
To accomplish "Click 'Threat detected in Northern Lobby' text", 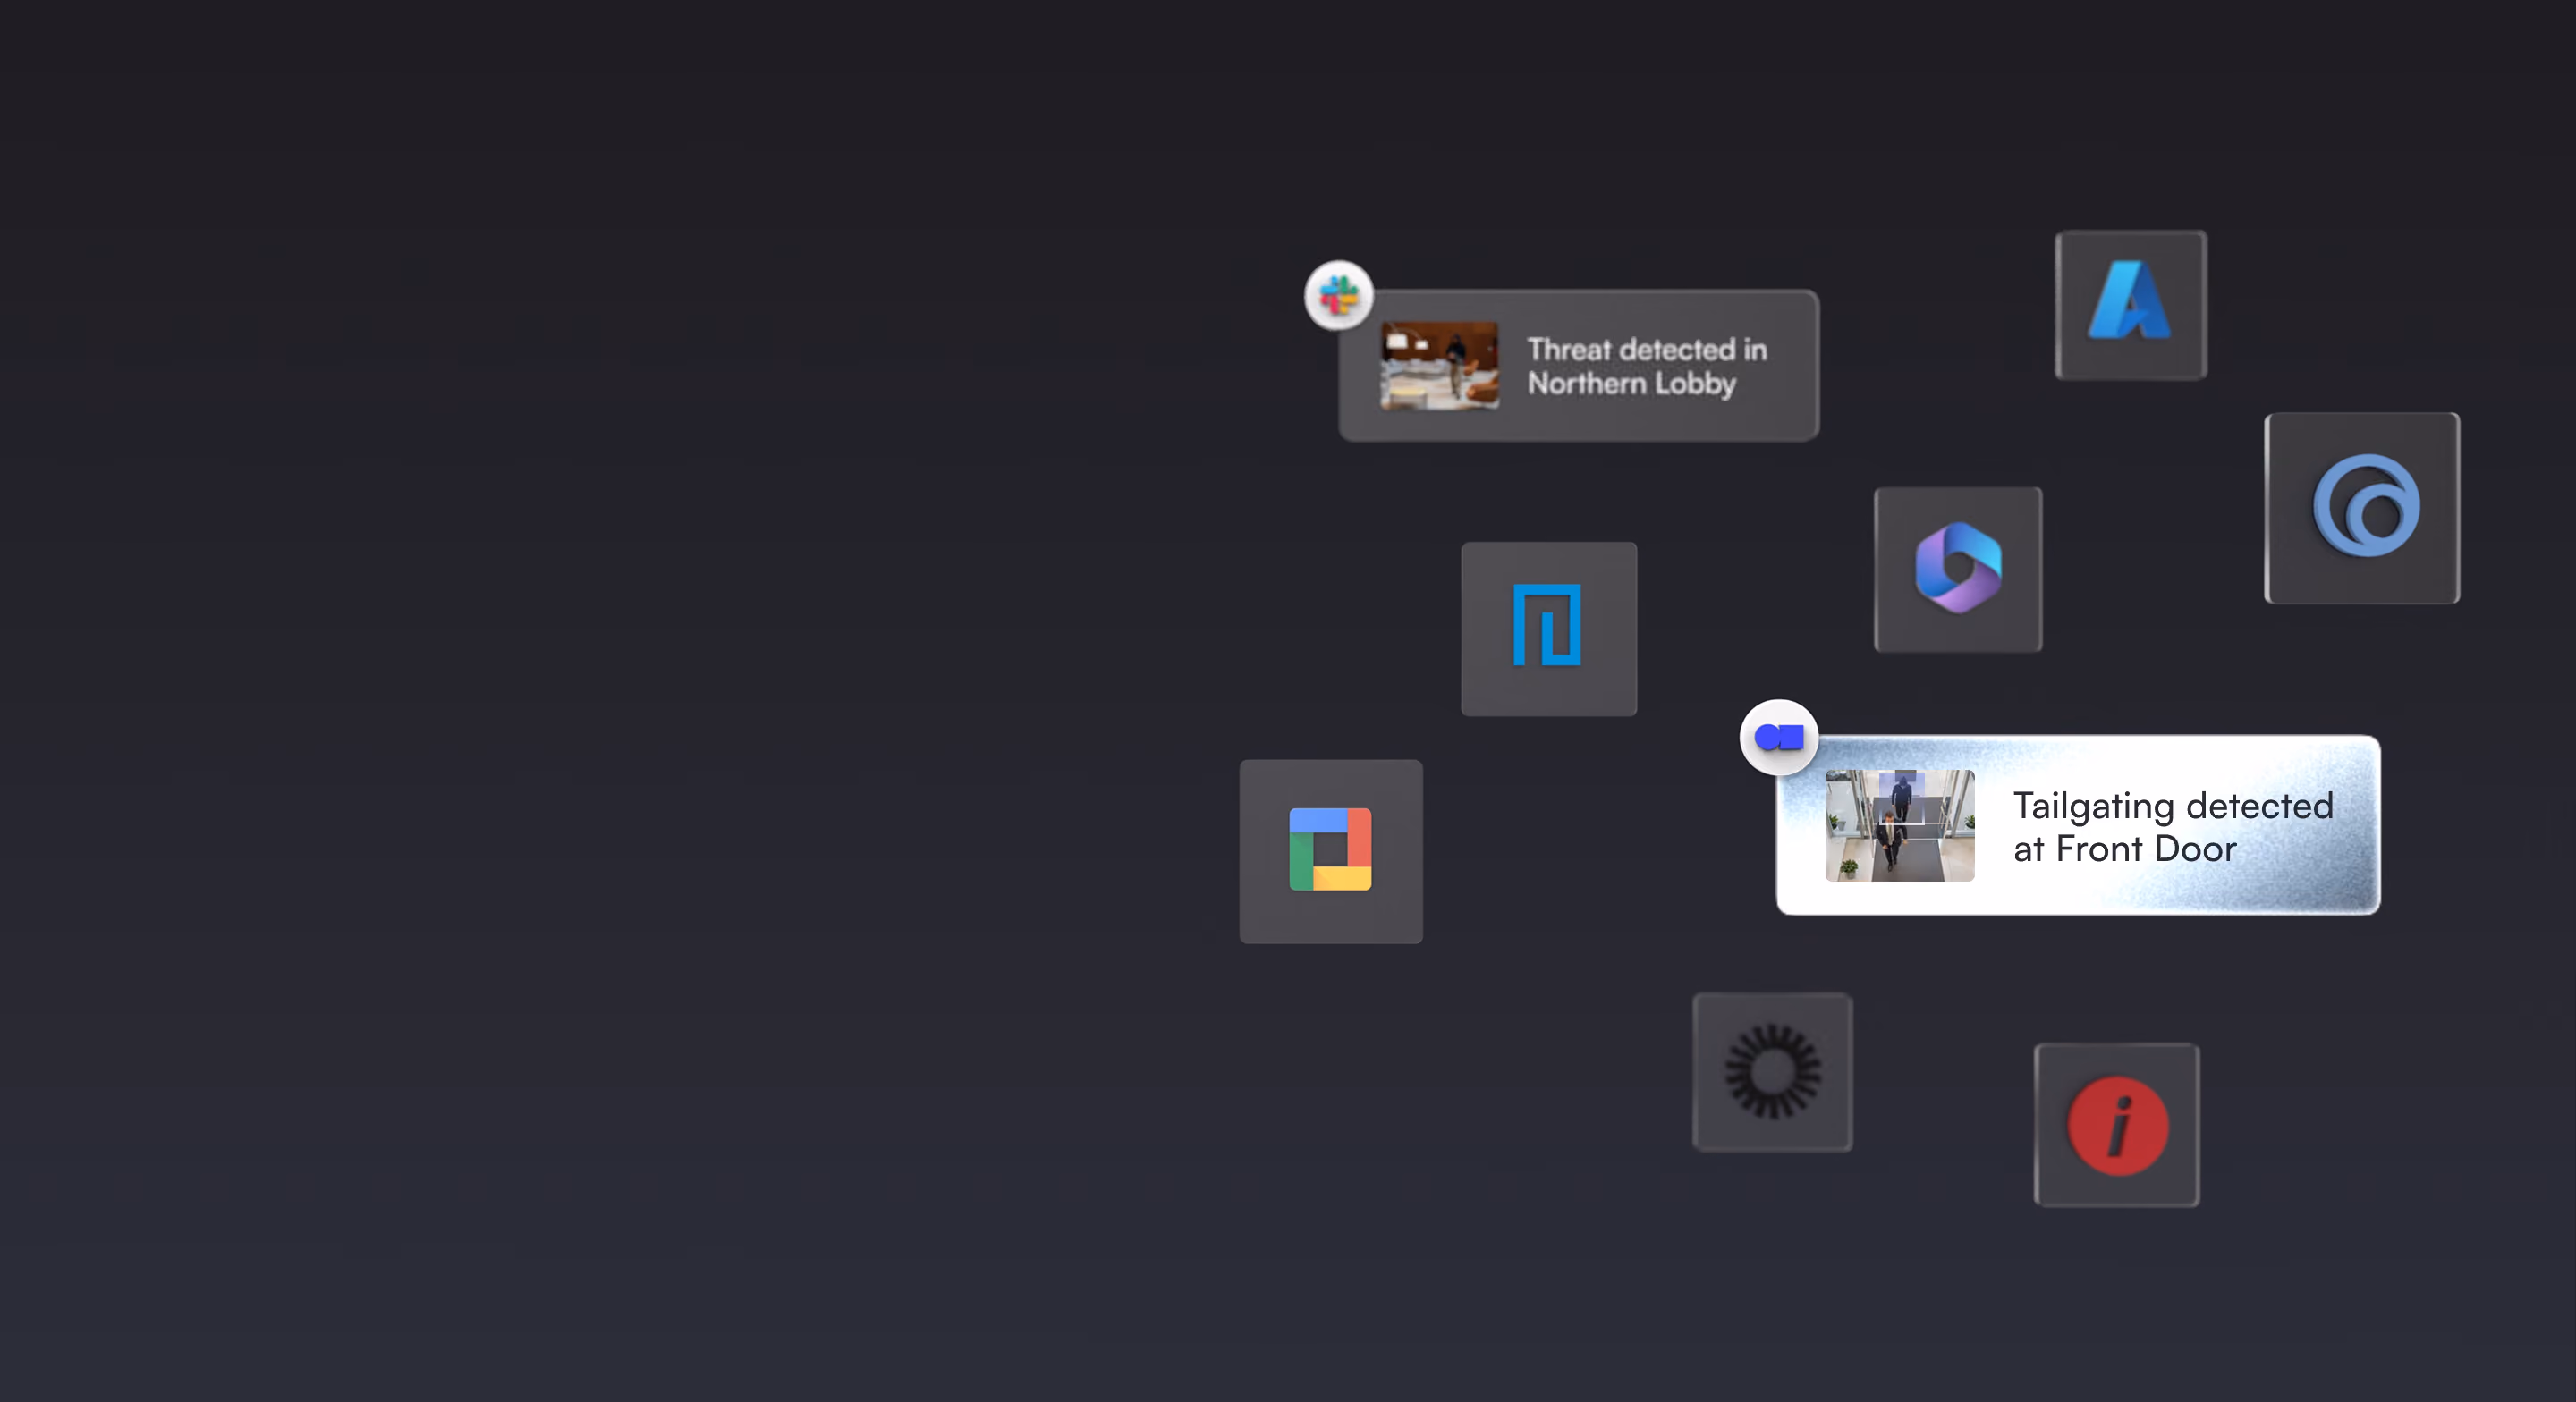I will [x=1647, y=366].
